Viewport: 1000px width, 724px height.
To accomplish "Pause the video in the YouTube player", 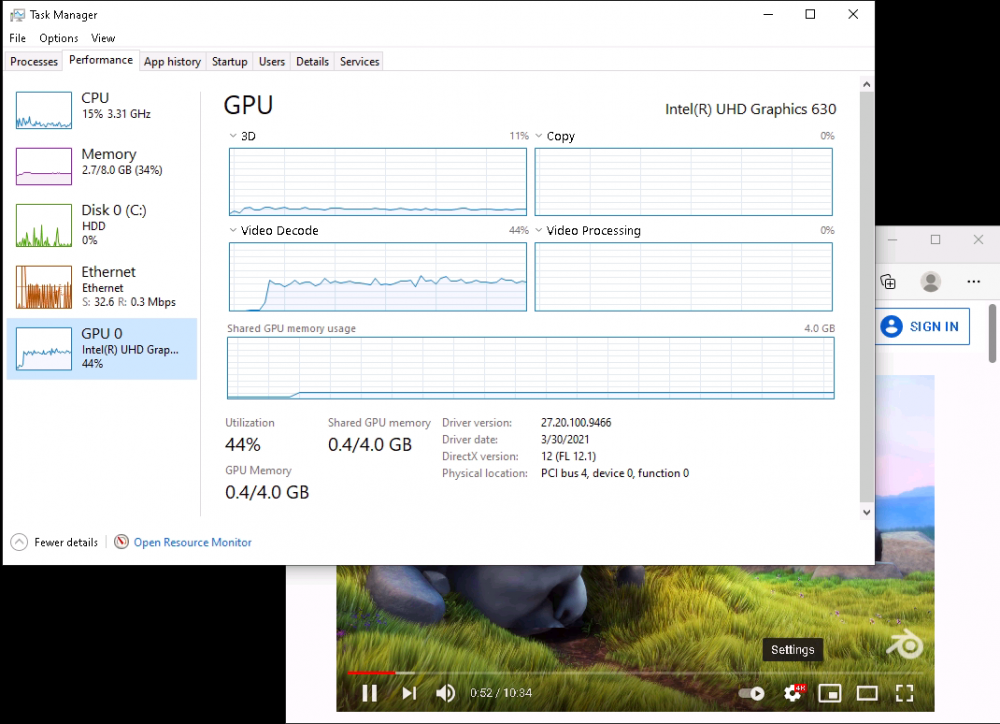I will [369, 693].
